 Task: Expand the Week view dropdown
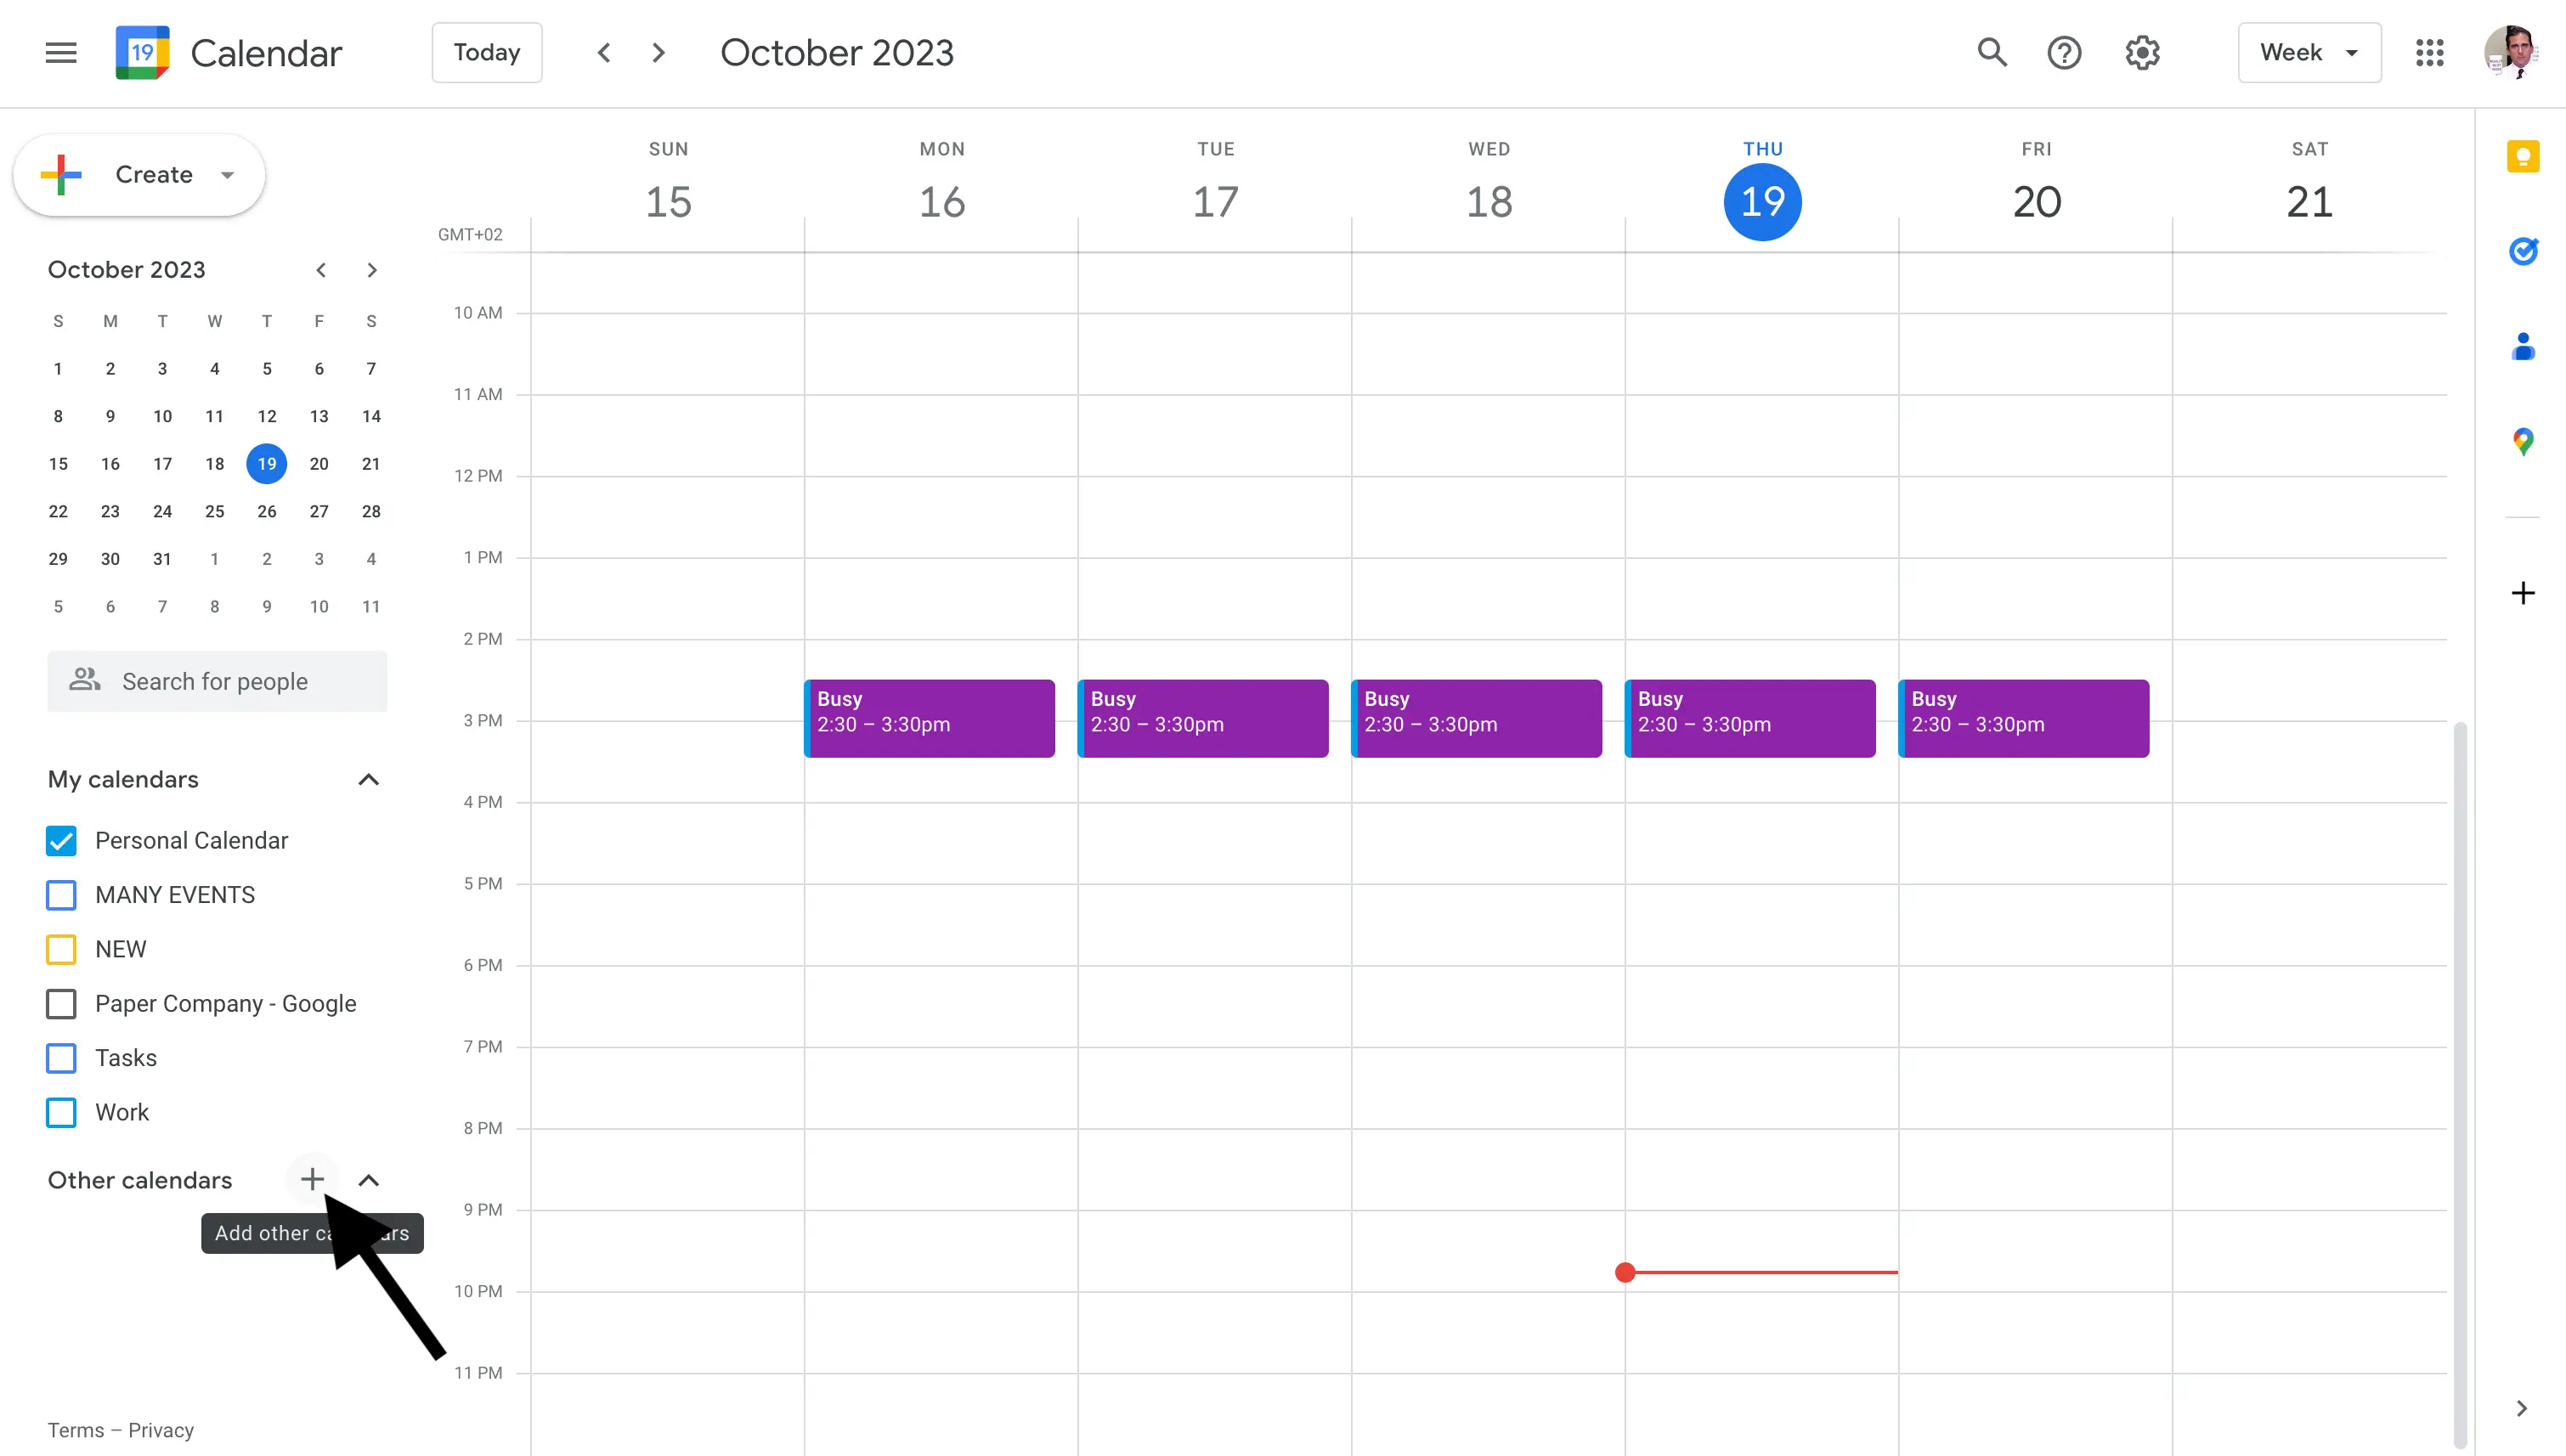coord(2310,51)
